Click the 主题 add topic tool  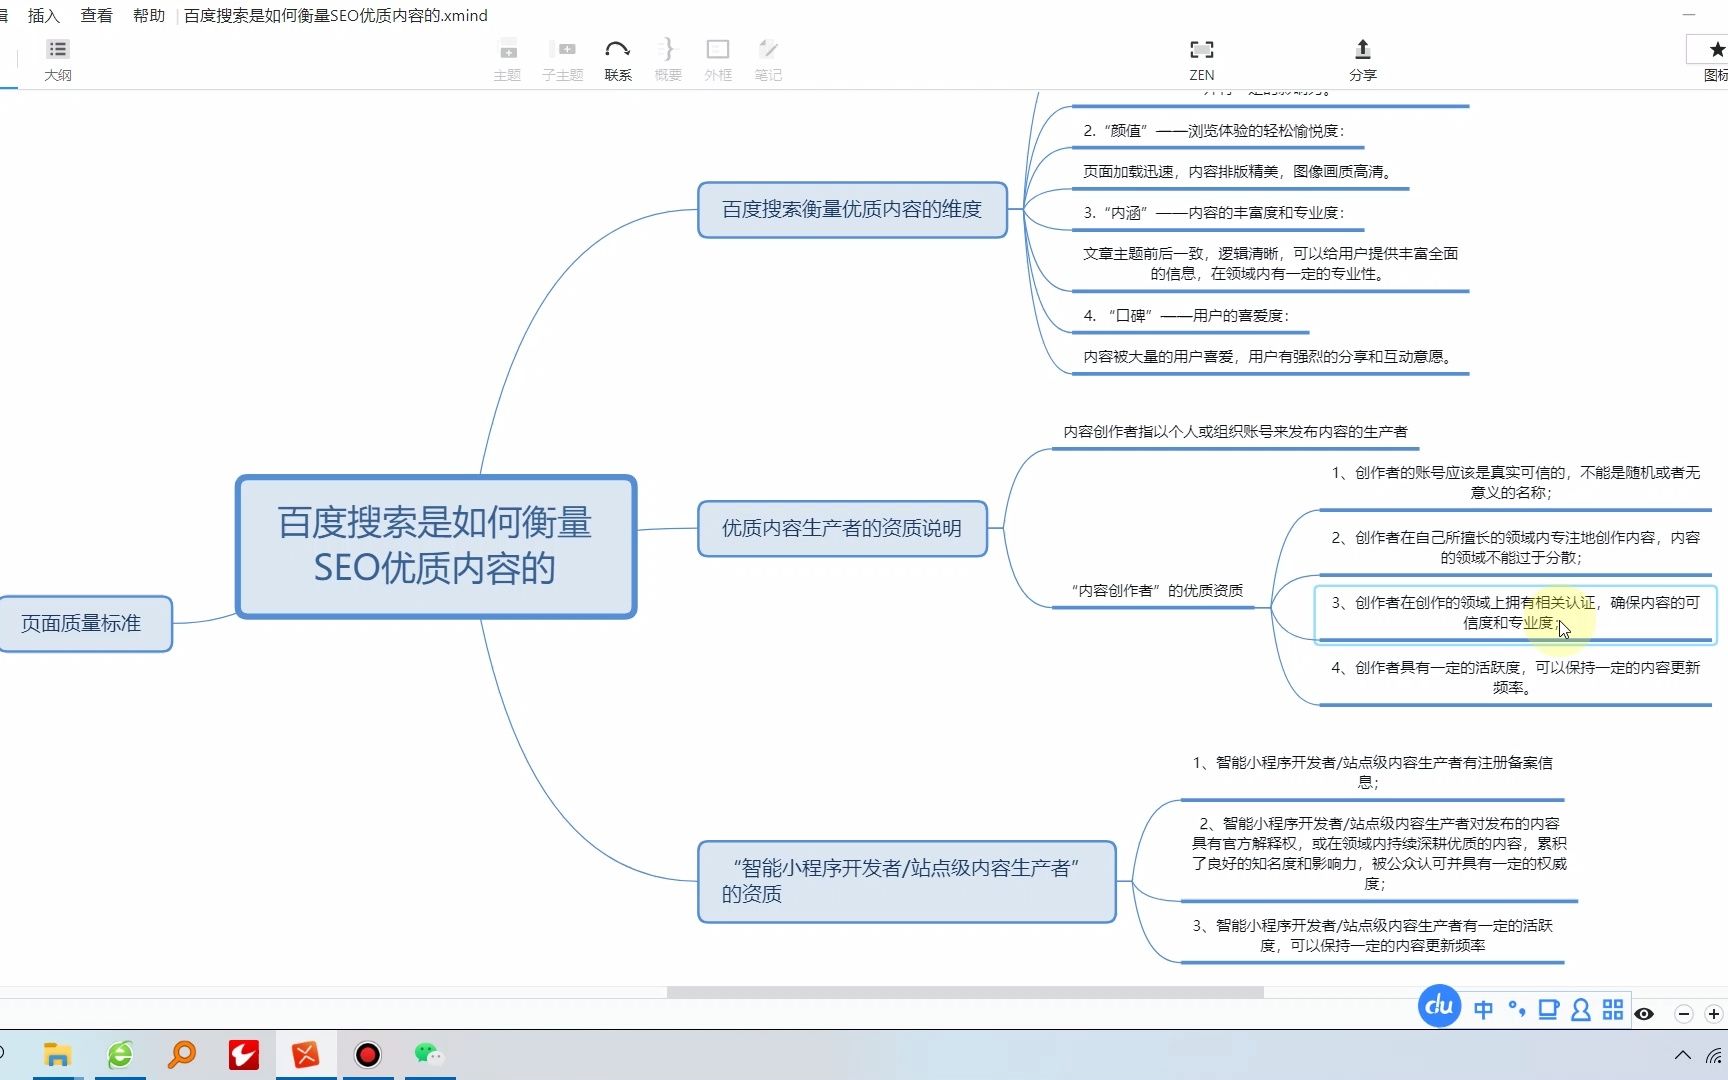tap(508, 60)
